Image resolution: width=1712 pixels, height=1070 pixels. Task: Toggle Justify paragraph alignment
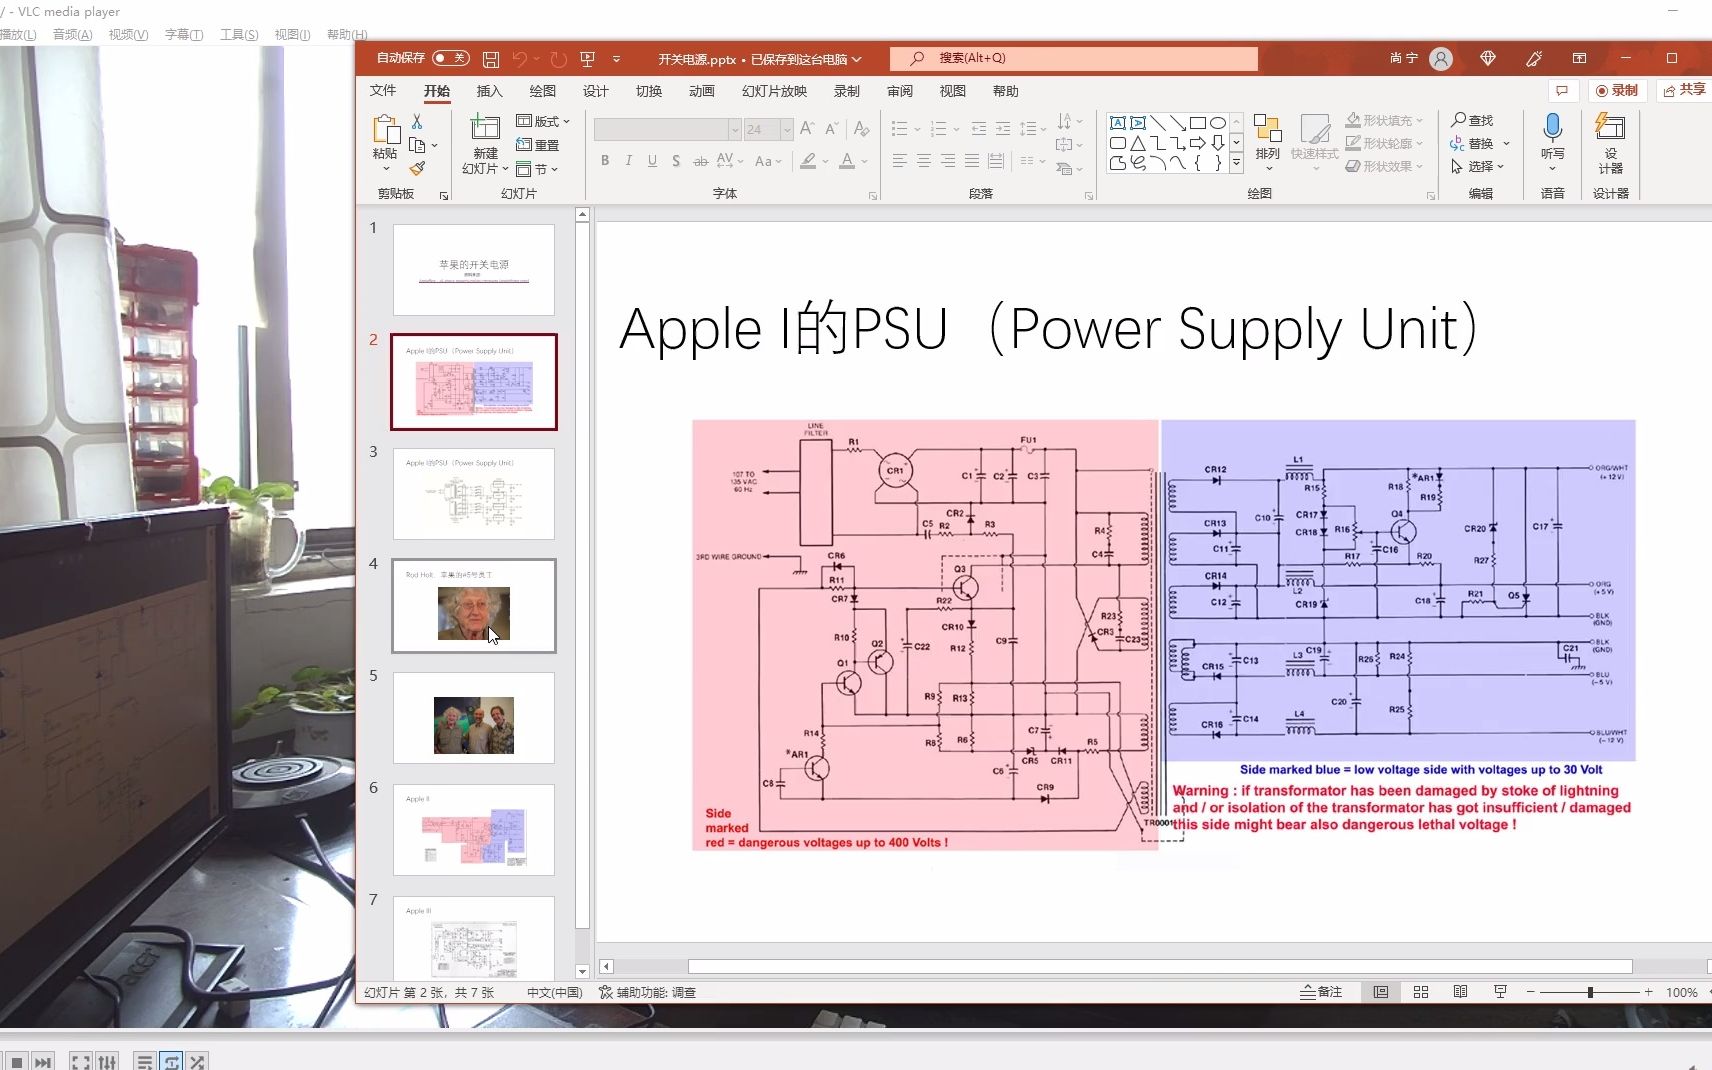pos(971,160)
